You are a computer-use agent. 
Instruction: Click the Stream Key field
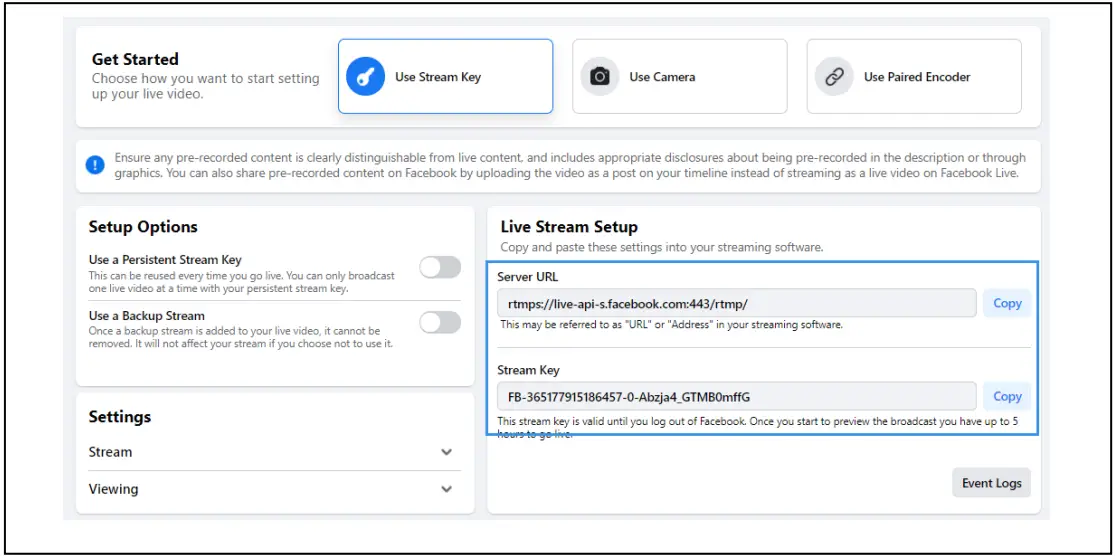737,396
